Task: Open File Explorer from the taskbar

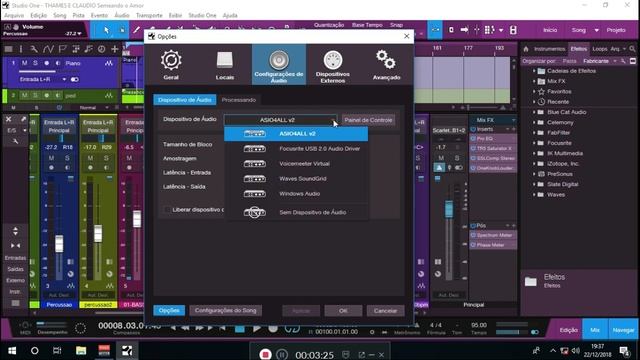Action: (x=81, y=351)
